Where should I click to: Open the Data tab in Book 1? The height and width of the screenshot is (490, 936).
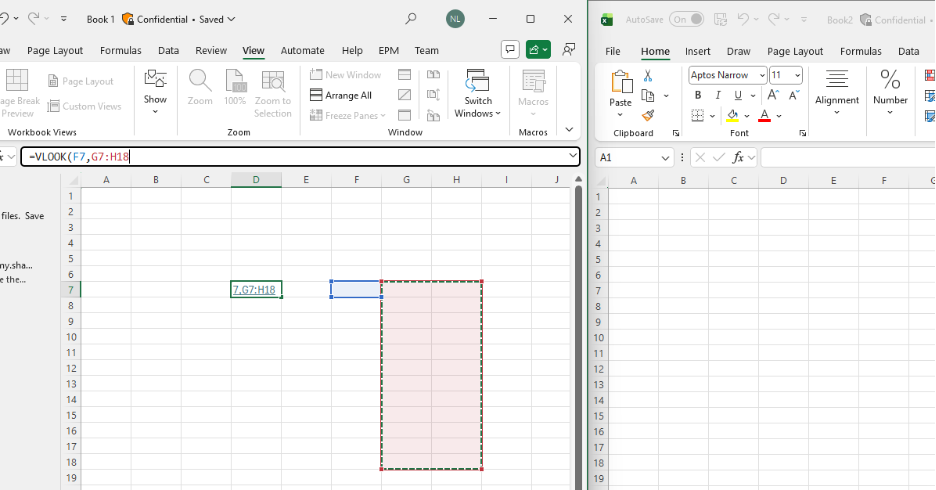pyautogui.click(x=168, y=51)
